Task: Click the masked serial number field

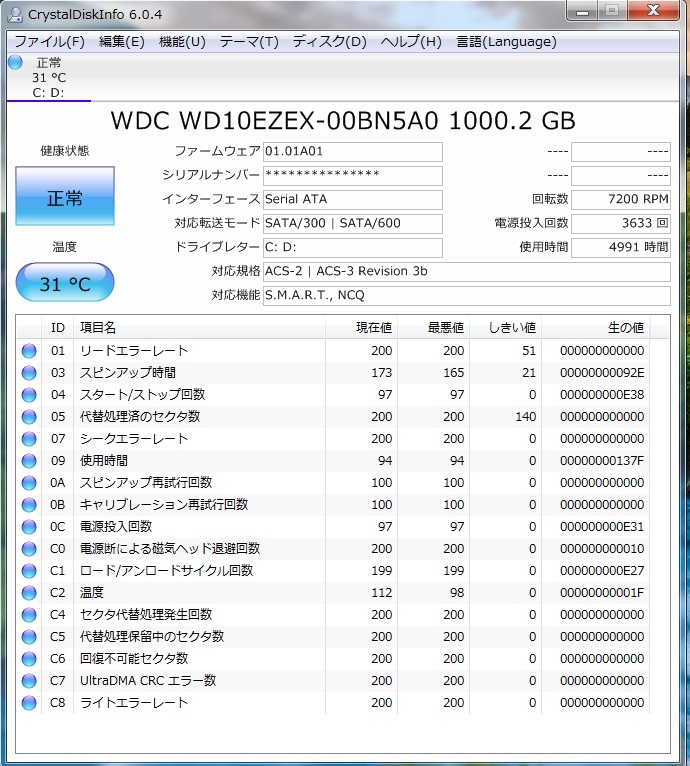Action: [x=353, y=175]
